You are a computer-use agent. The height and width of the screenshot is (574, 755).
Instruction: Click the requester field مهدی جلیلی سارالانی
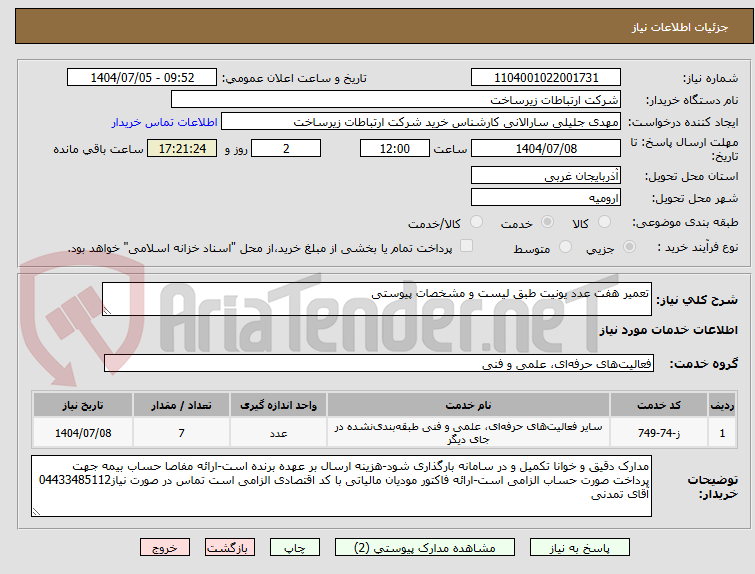point(421,122)
